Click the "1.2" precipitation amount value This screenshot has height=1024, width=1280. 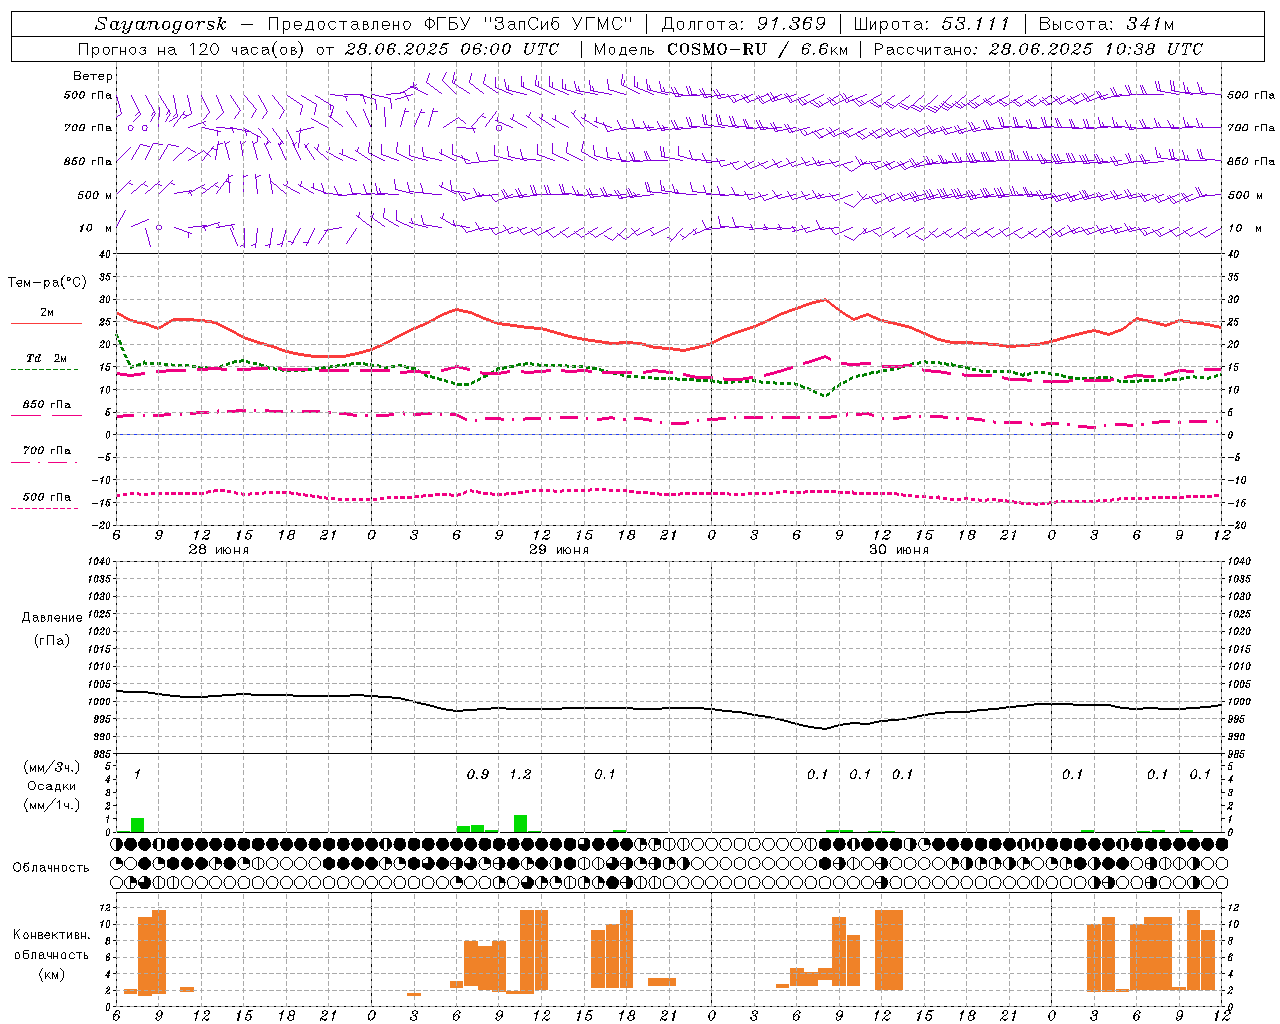click(520, 775)
